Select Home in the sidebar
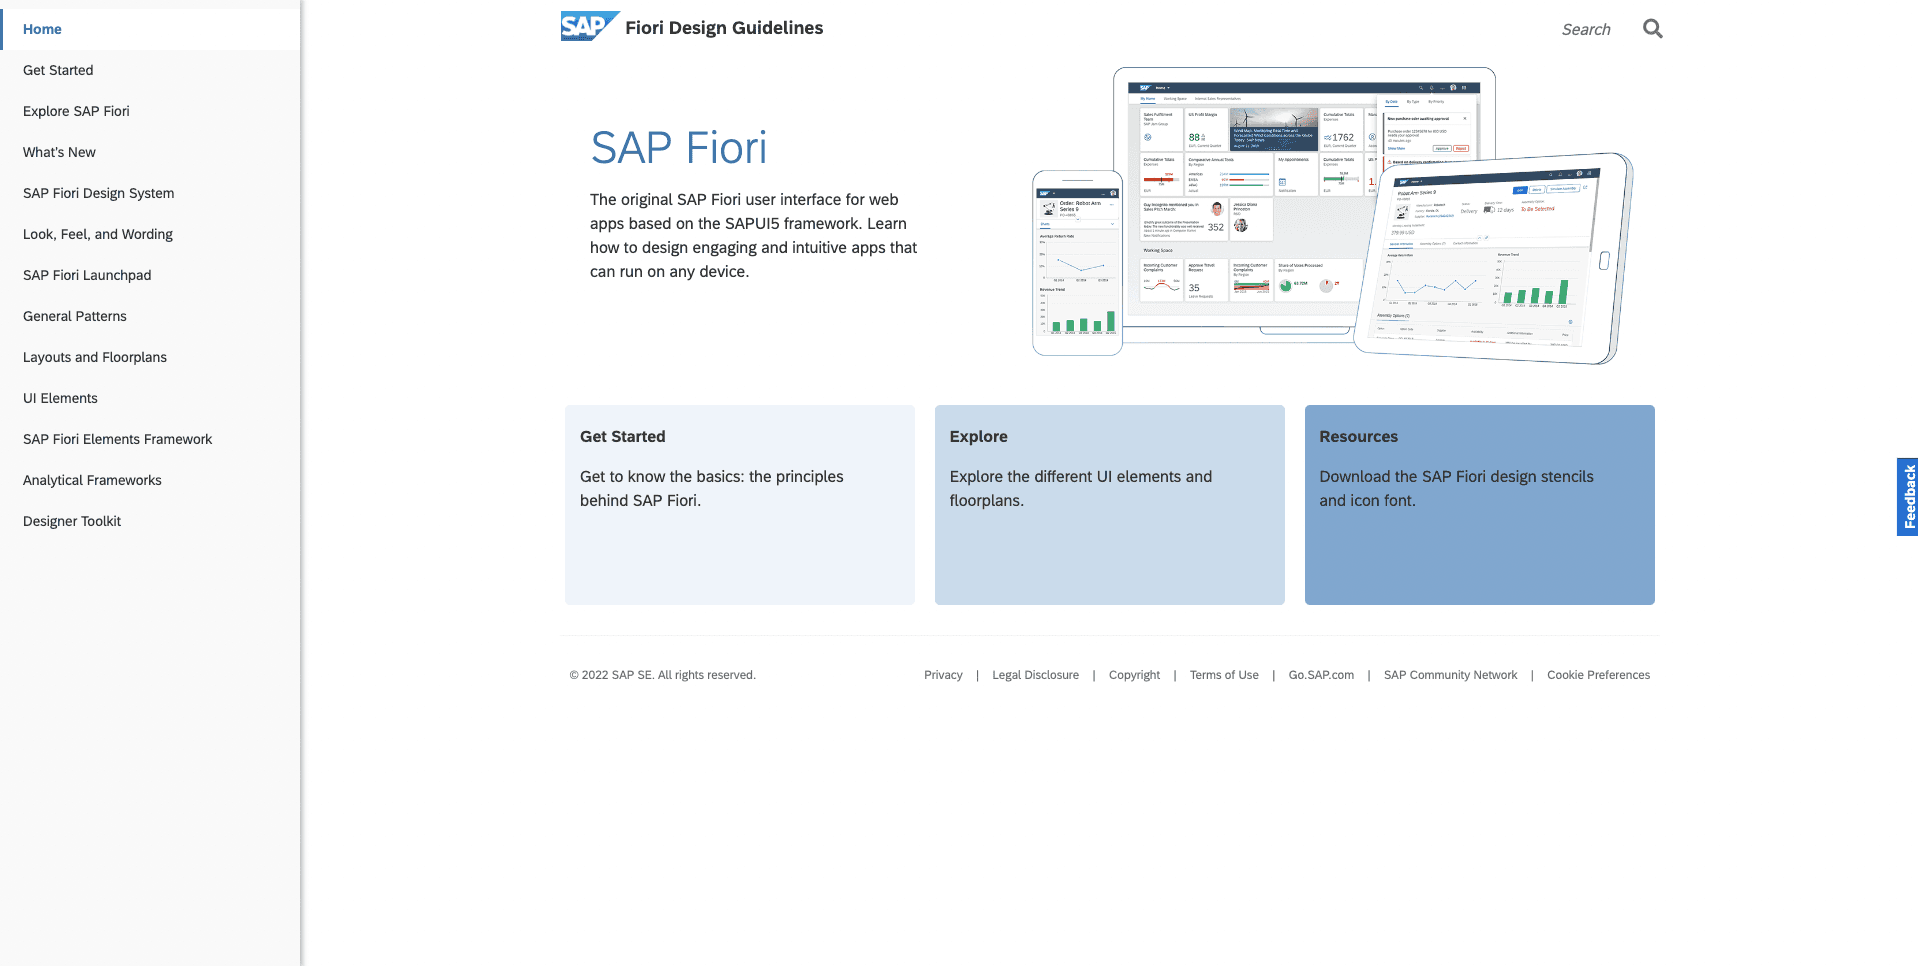The height and width of the screenshot is (966, 1918). pyautogui.click(x=150, y=29)
